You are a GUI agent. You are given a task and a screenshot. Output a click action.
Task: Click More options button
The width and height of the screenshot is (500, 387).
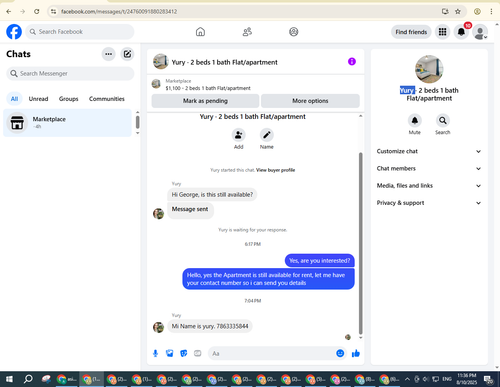310,101
